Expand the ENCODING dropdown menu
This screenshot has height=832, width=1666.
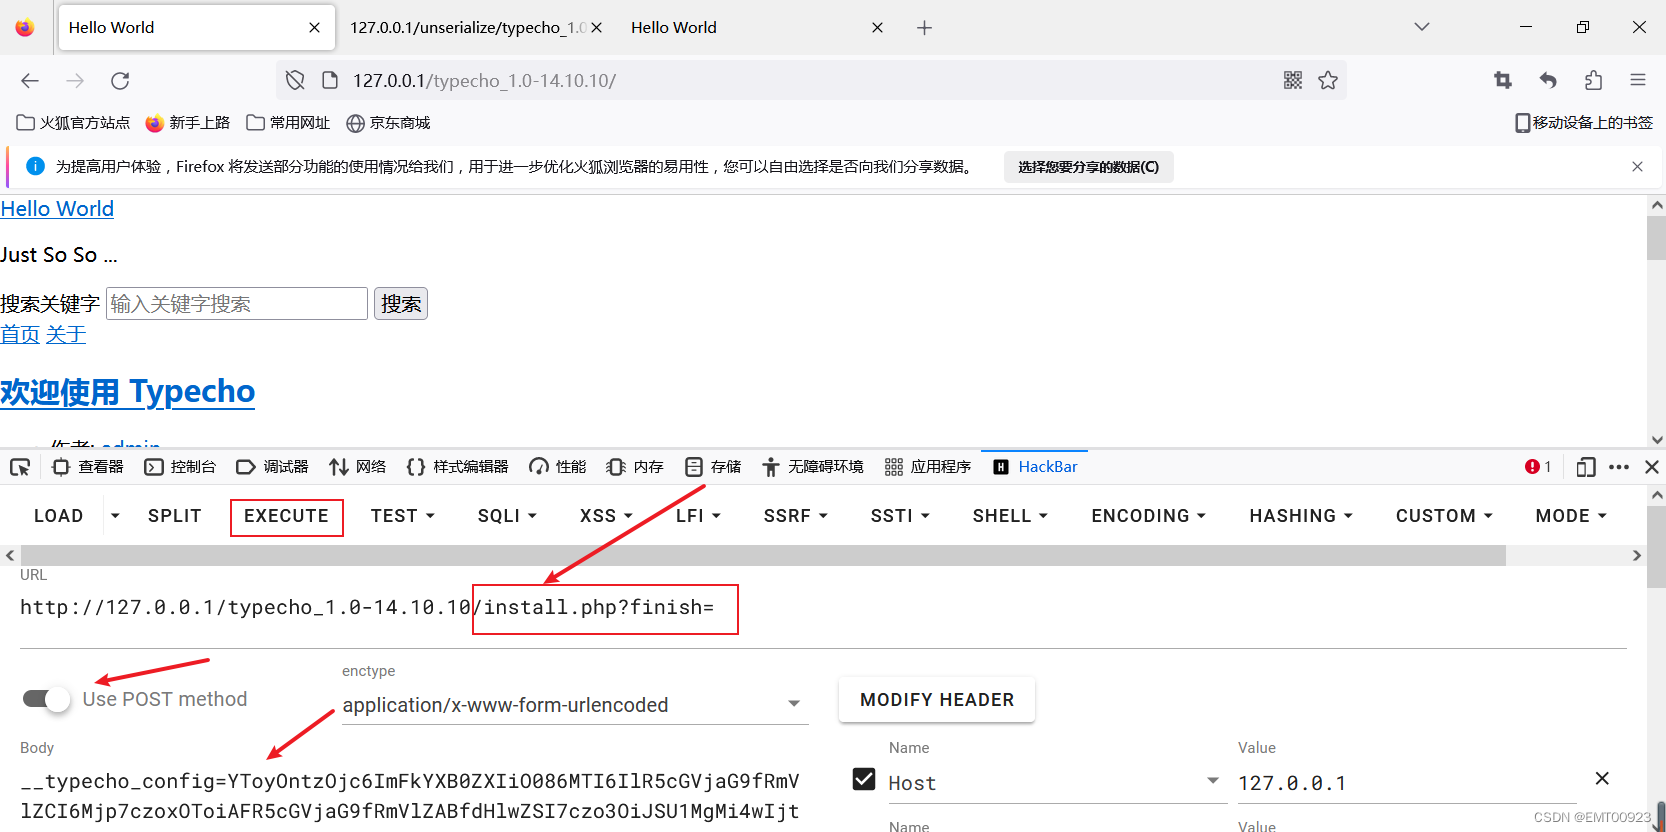click(x=1149, y=516)
